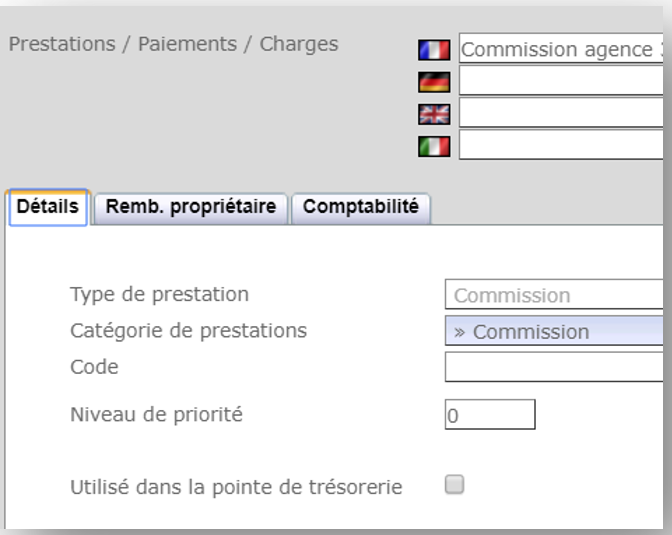
Task: Enable 'Utilisé dans la pointe de trésorerie' checkbox
Action: [455, 486]
